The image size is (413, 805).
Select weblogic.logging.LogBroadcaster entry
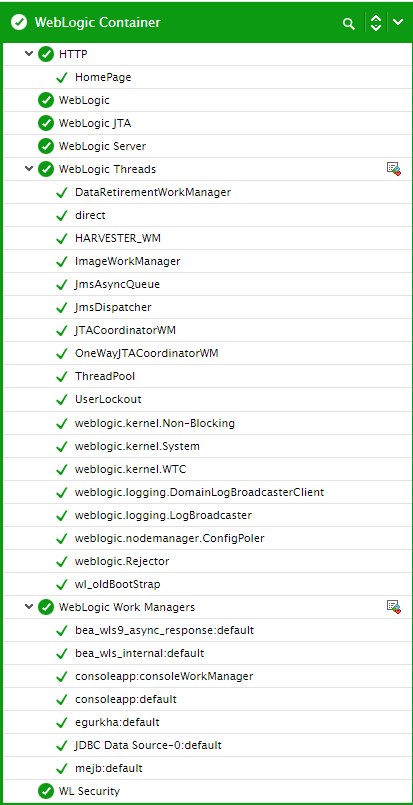163,515
